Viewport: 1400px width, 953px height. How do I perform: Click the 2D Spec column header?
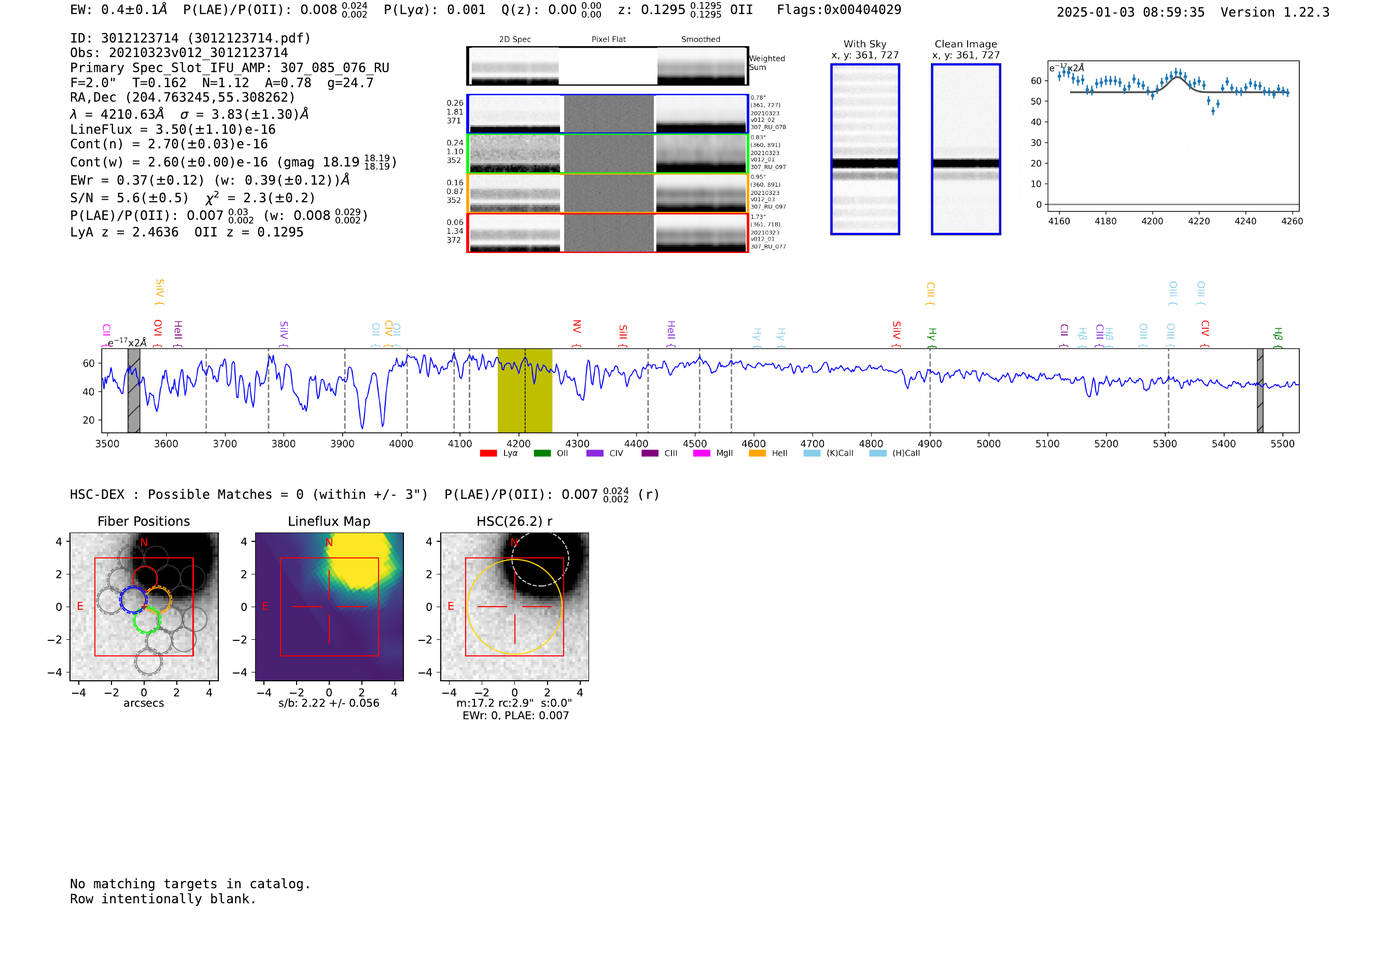click(515, 40)
